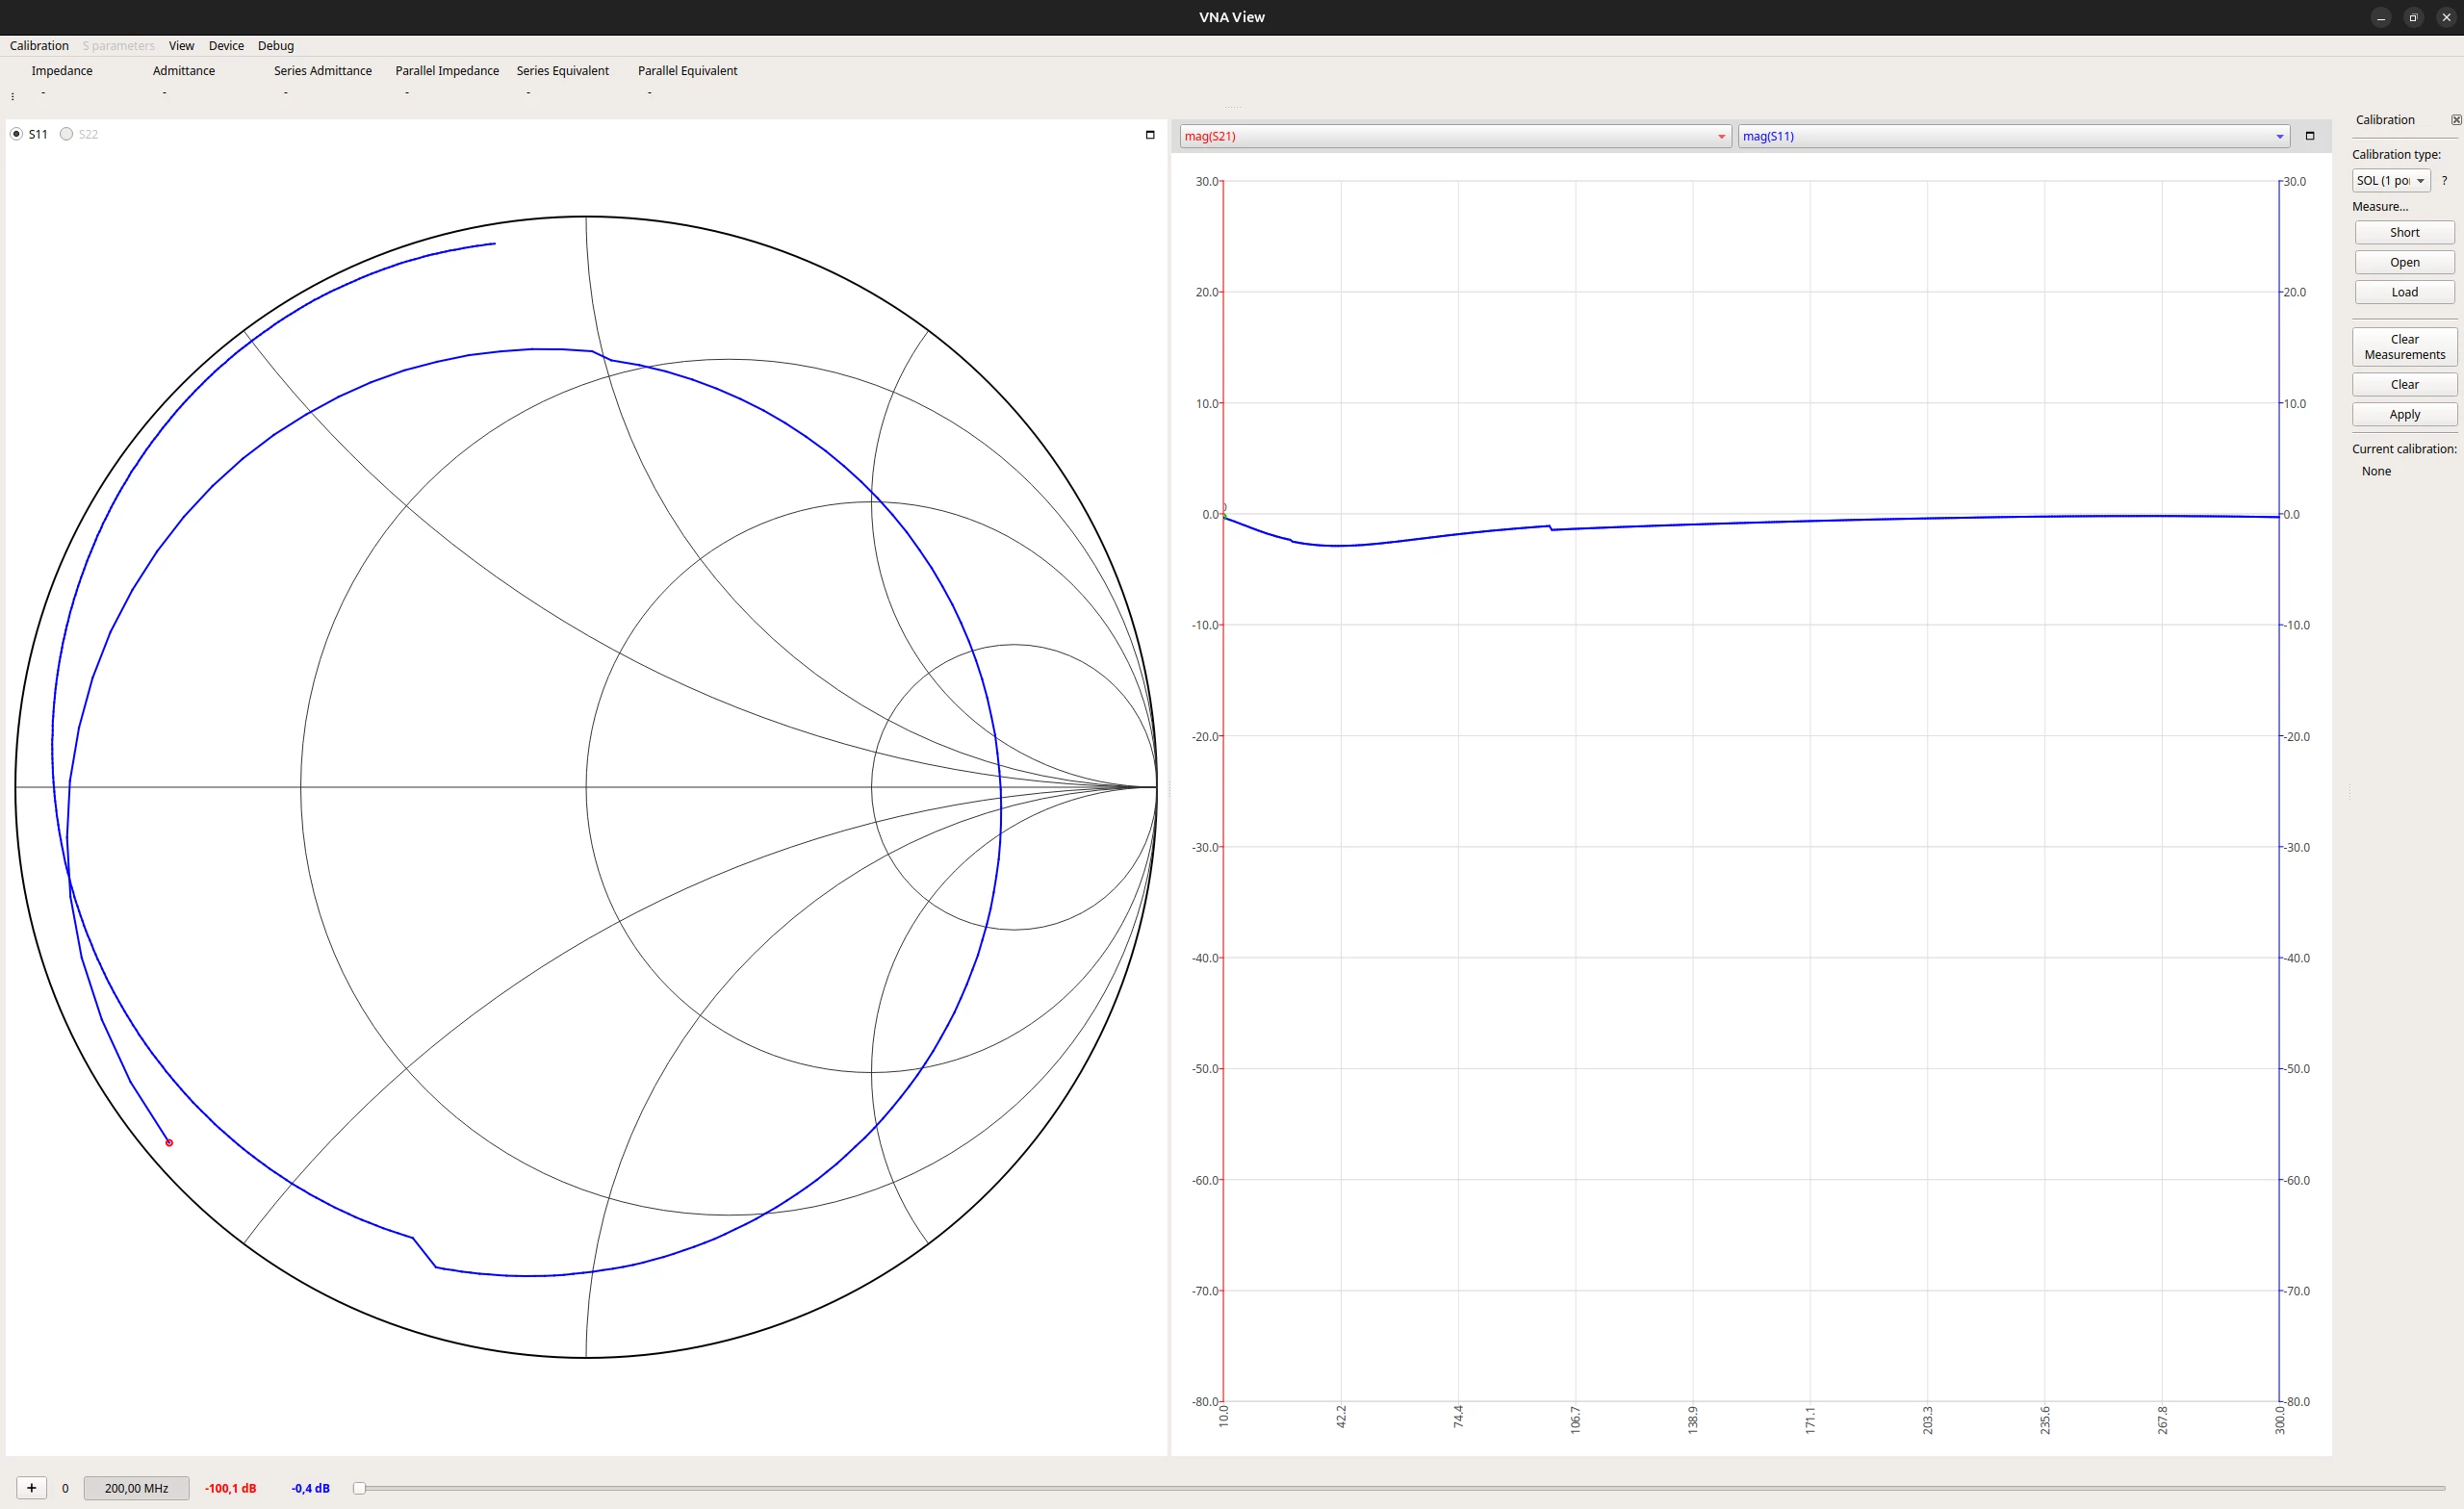Viewport: 2464px width, 1509px height.
Task: Expand the mag(S21) trace dropdown
Action: (1455, 136)
